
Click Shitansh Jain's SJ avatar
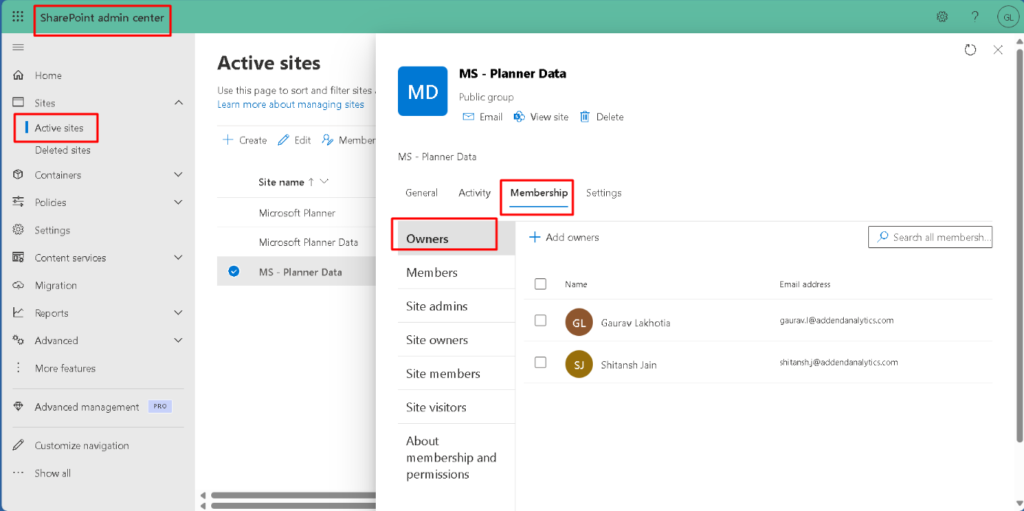[579, 364]
